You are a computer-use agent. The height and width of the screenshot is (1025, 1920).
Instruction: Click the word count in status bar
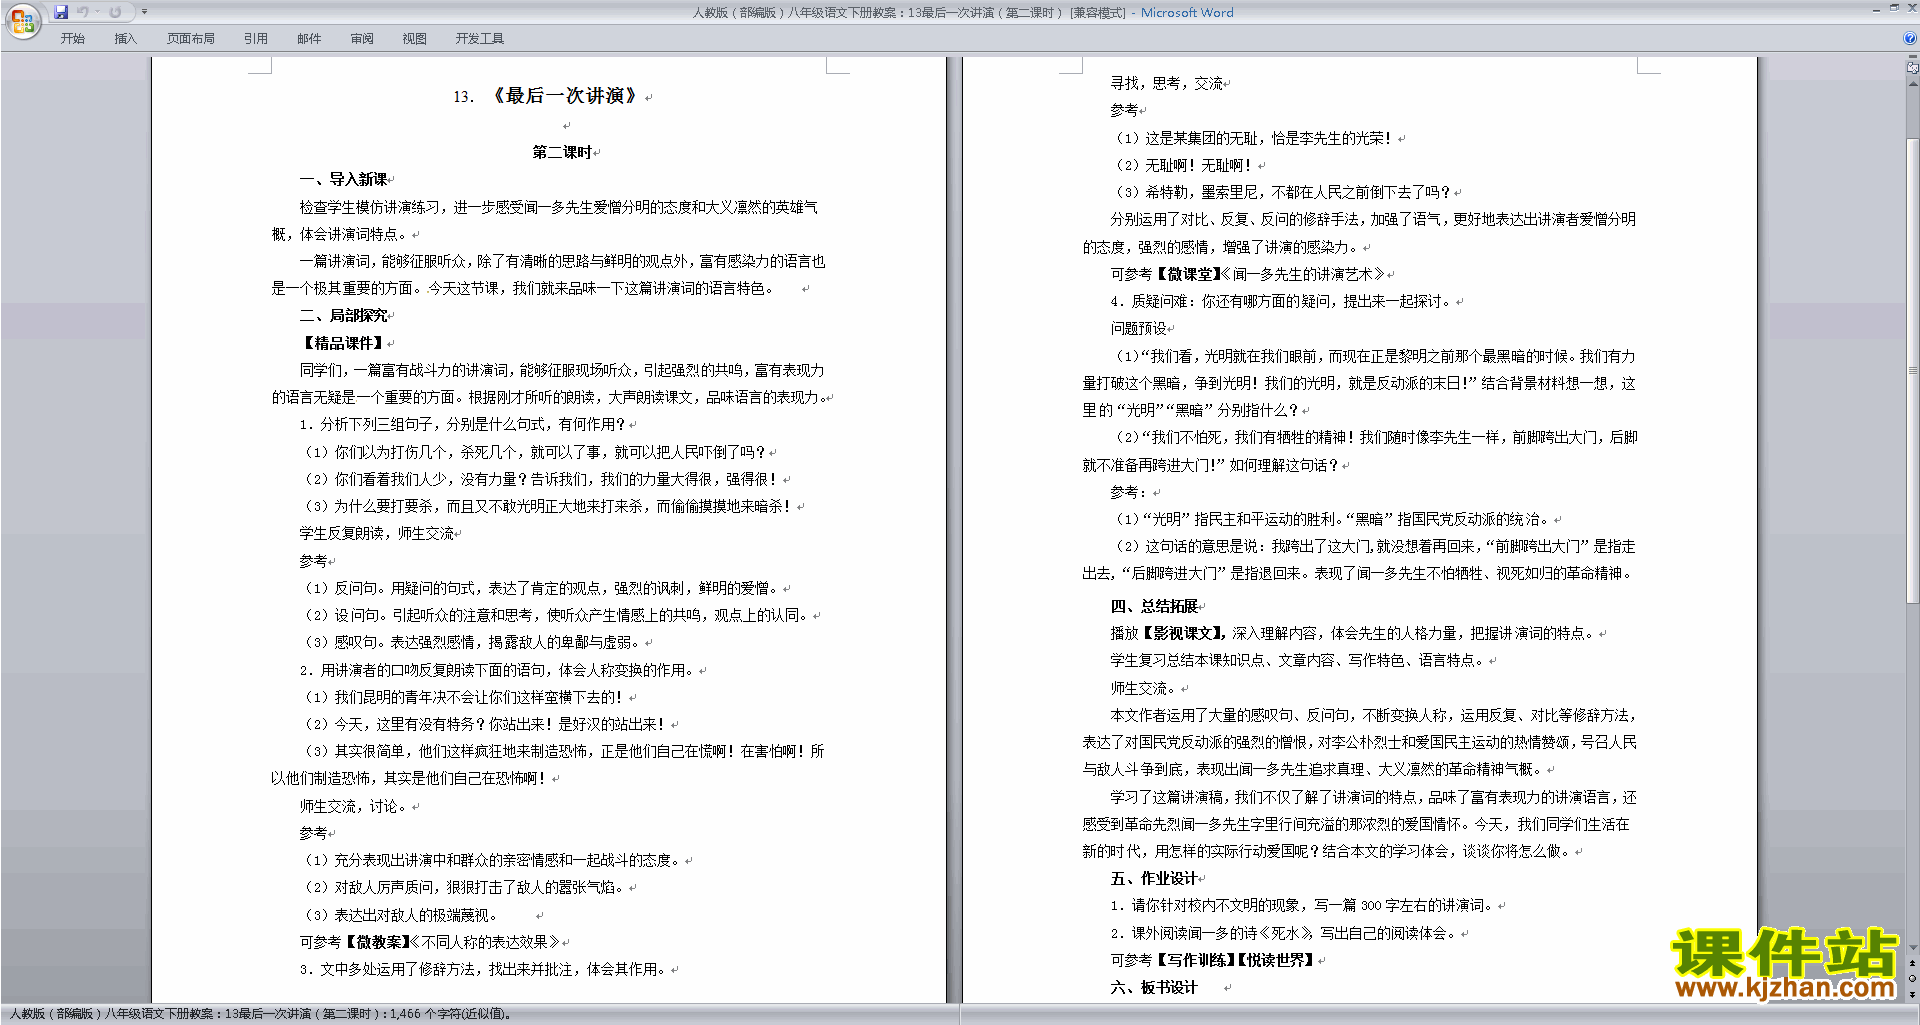click(451, 1014)
